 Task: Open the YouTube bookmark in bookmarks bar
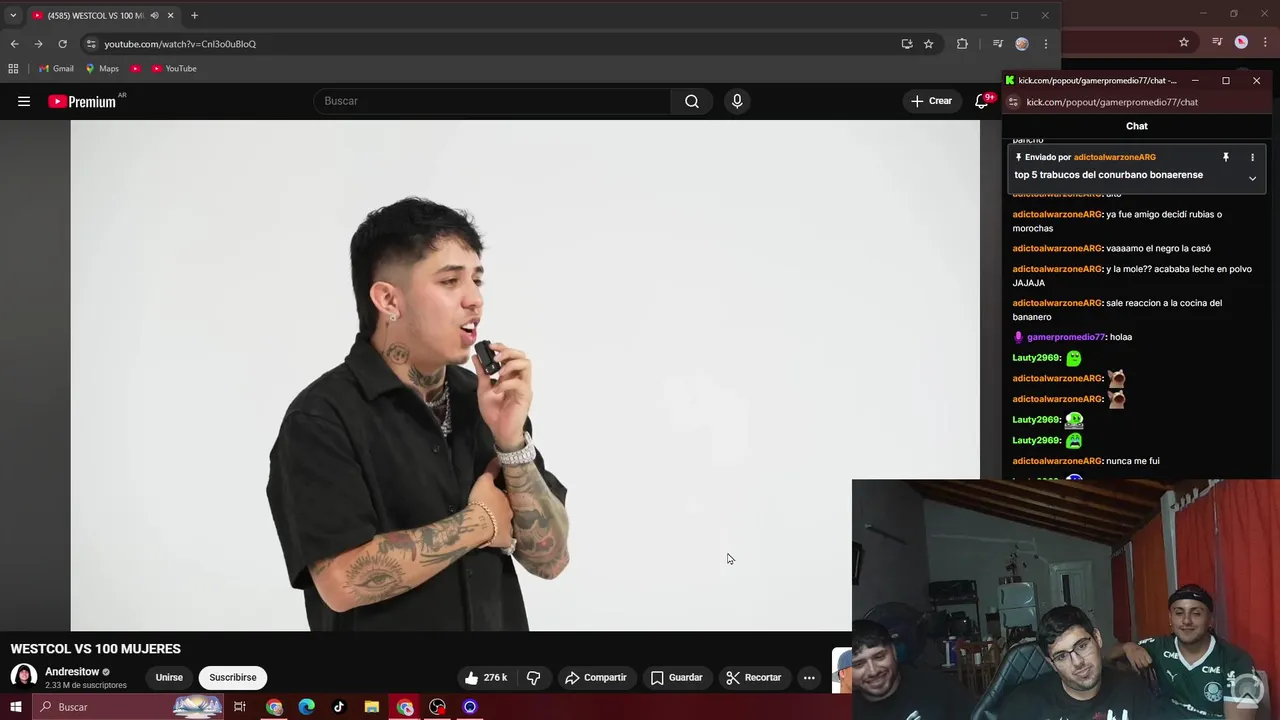[x=173, y=69]
